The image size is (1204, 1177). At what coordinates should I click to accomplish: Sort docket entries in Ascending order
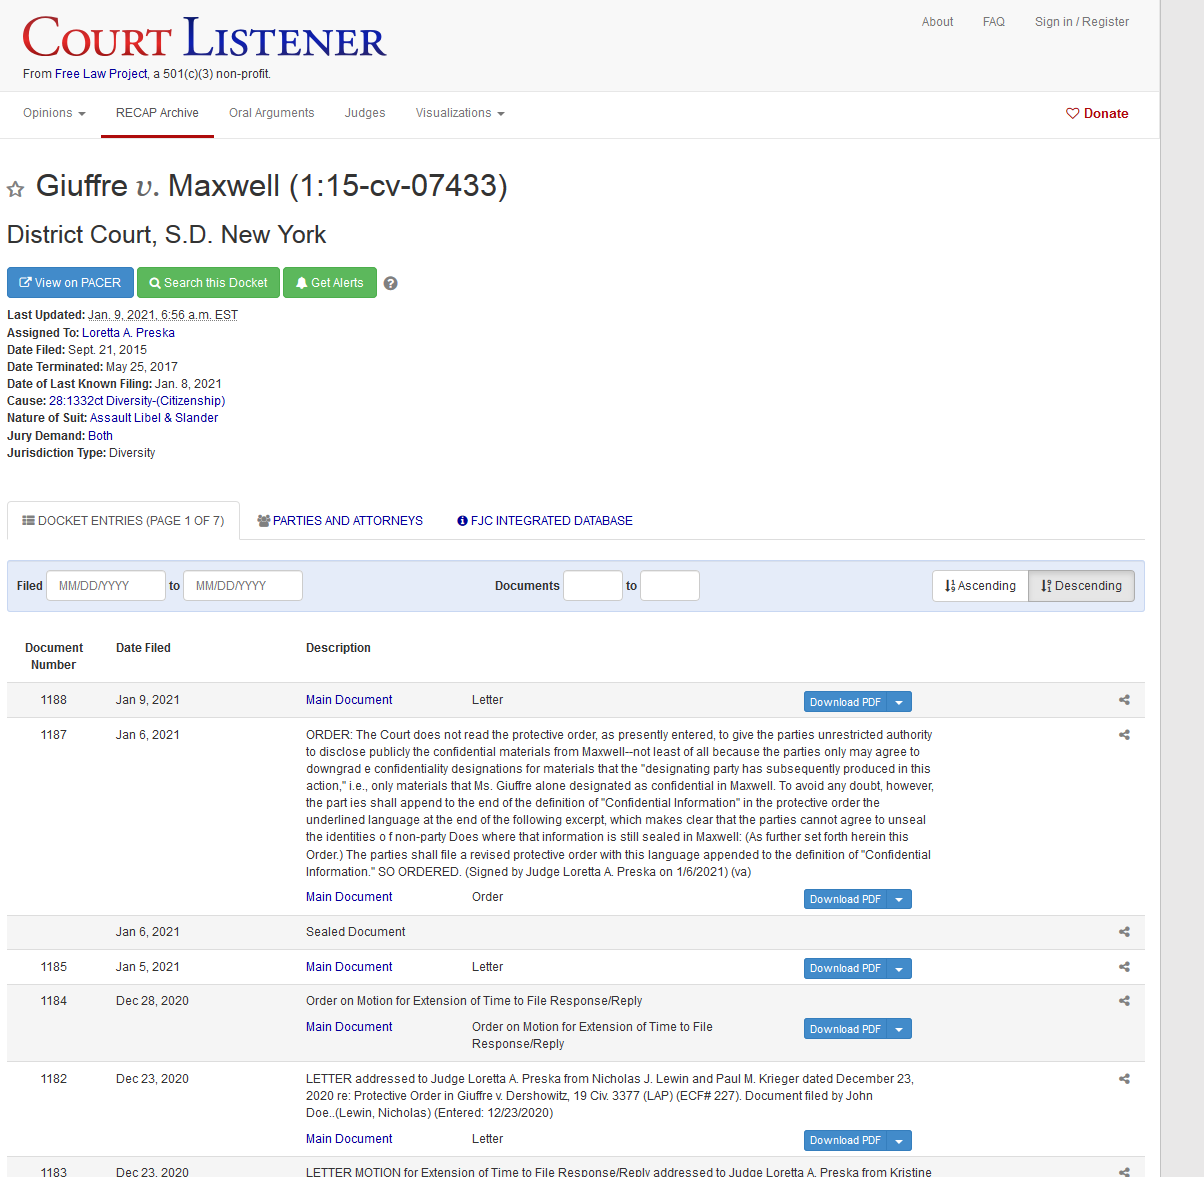click(980, 586)
